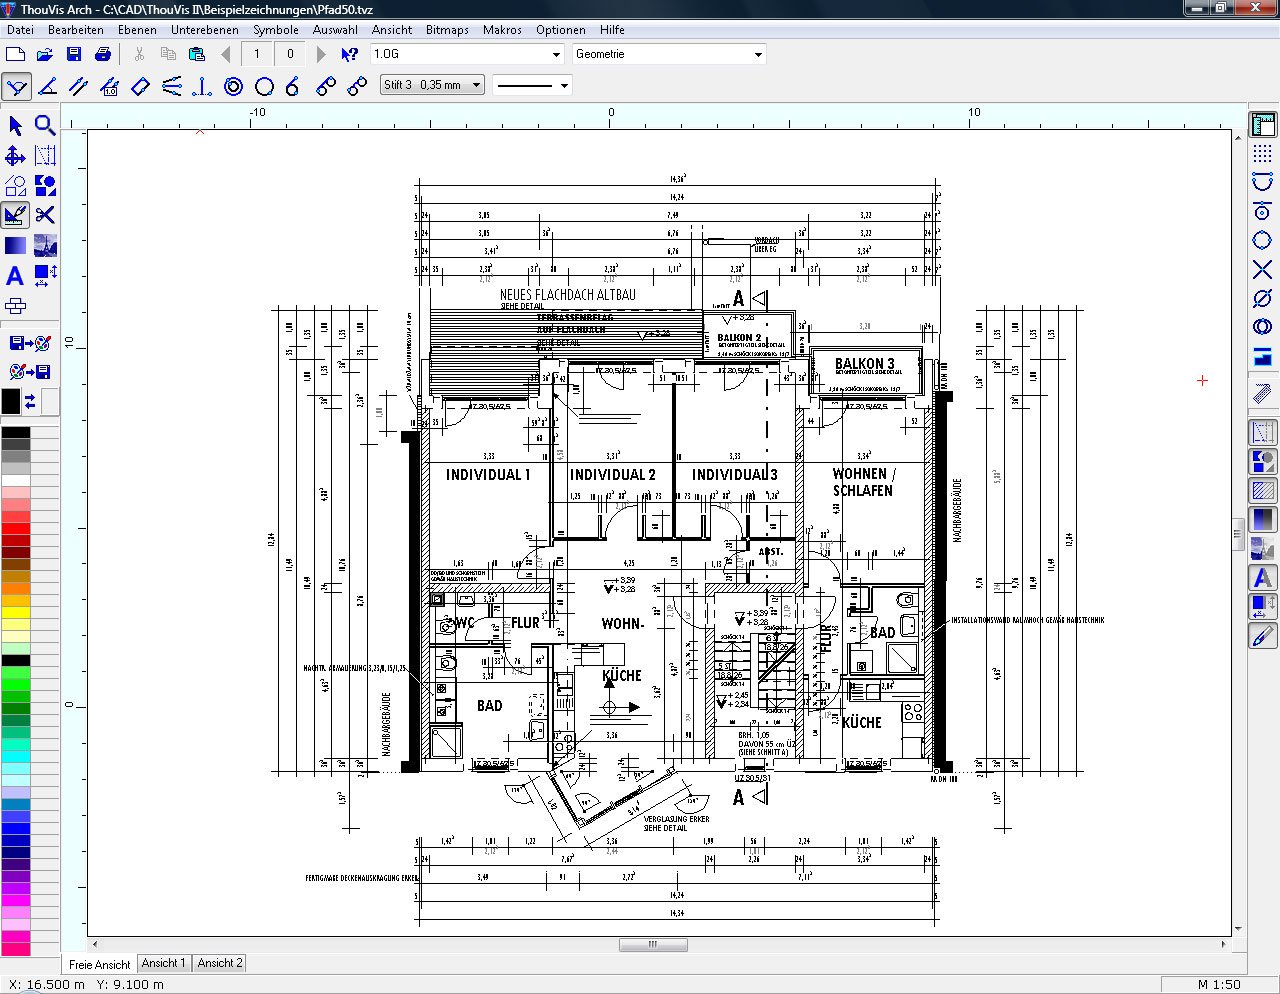This screenshot has height=994, width=1280.
Task: Open the Ebenen menu
Action: (x=137, y=30)
